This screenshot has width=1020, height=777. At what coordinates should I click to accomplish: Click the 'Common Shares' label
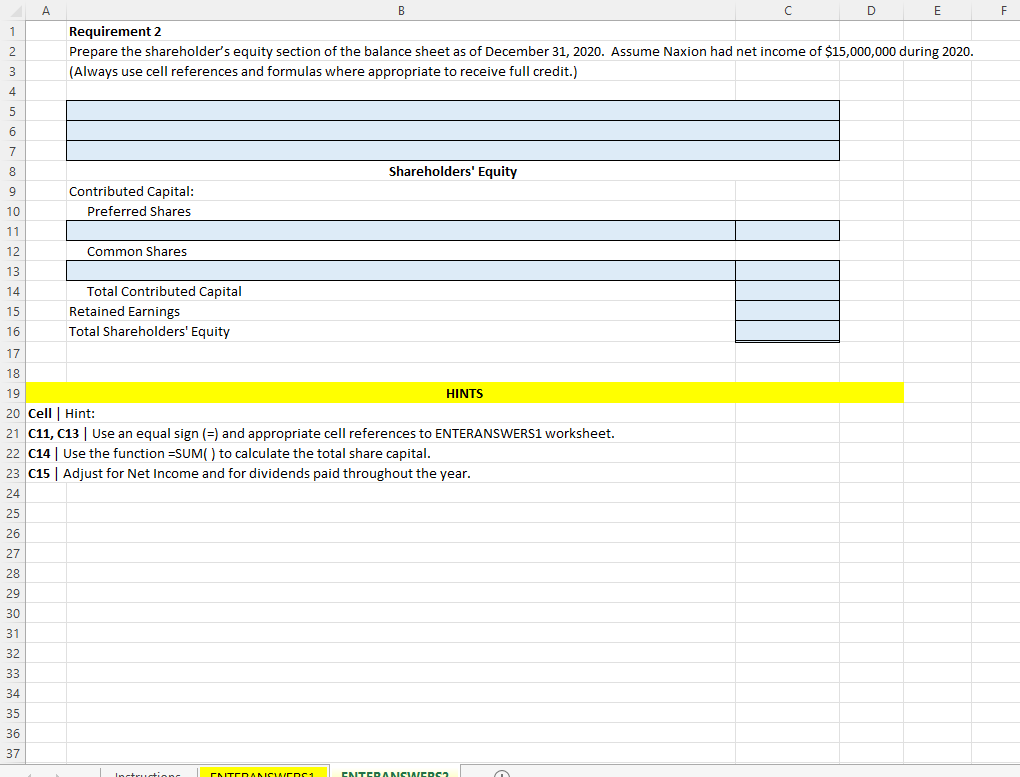click(137, 251)
